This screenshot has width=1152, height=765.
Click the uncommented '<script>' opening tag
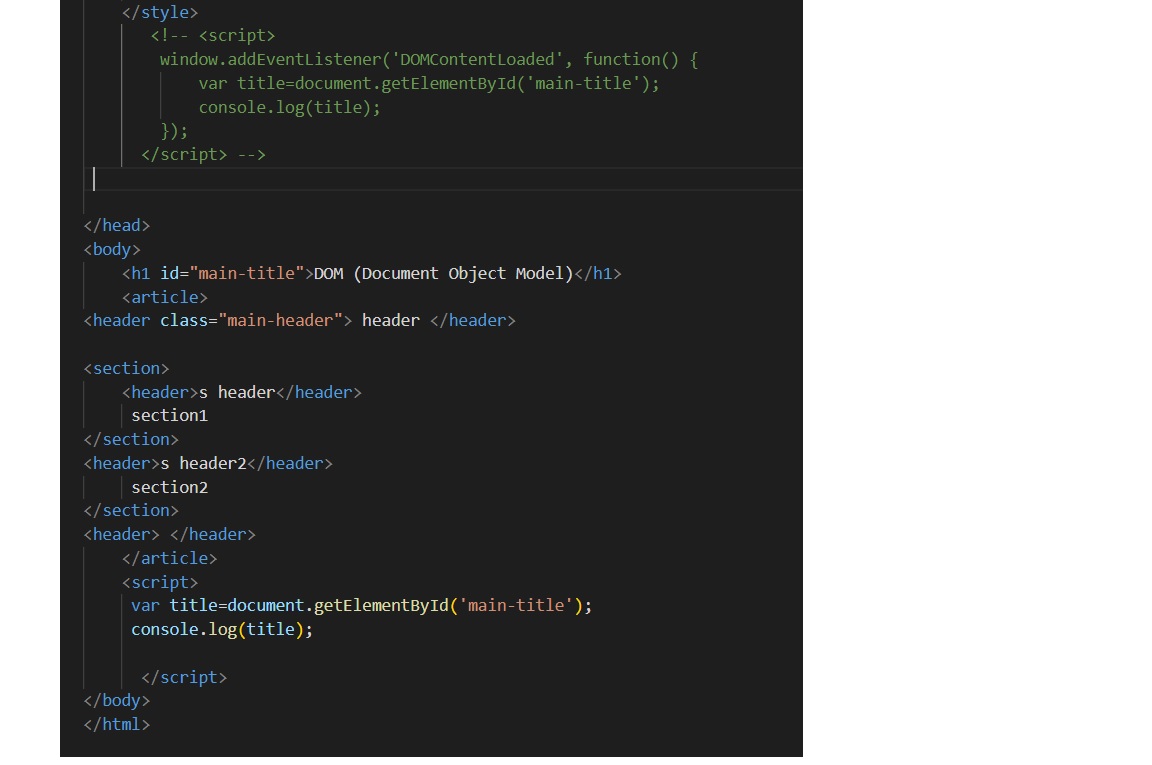(160, 583)
